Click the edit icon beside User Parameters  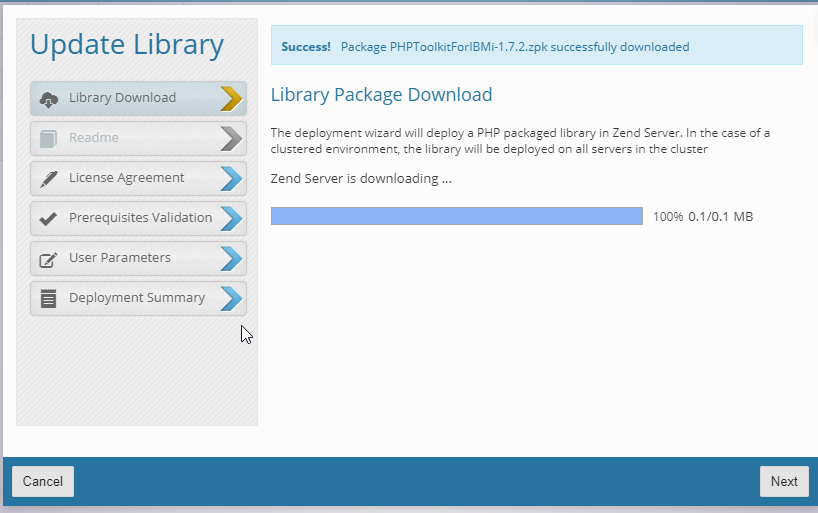pos(48,259)
